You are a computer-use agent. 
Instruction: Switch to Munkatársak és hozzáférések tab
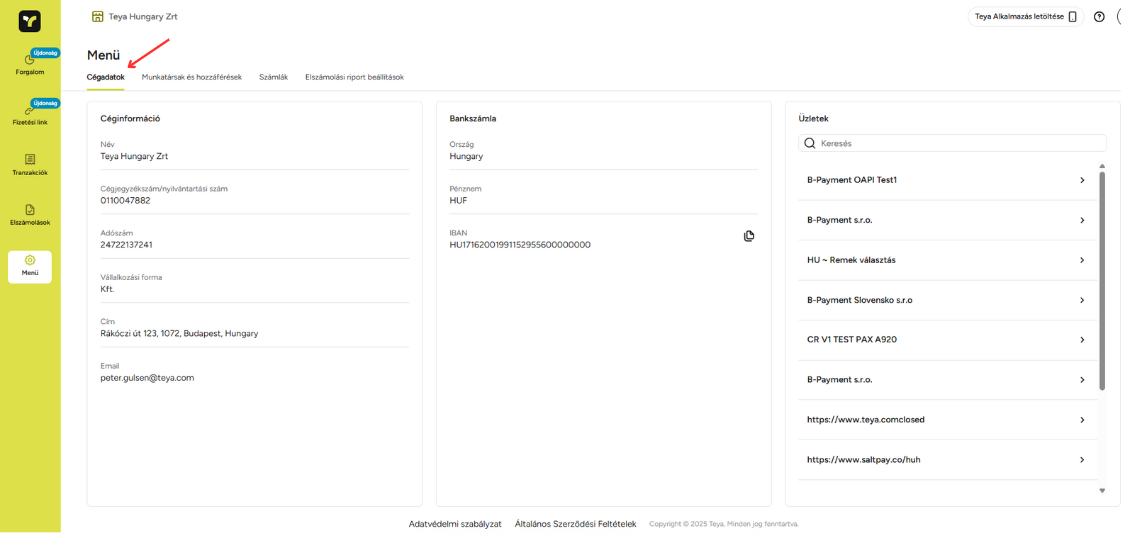(192, 77)
